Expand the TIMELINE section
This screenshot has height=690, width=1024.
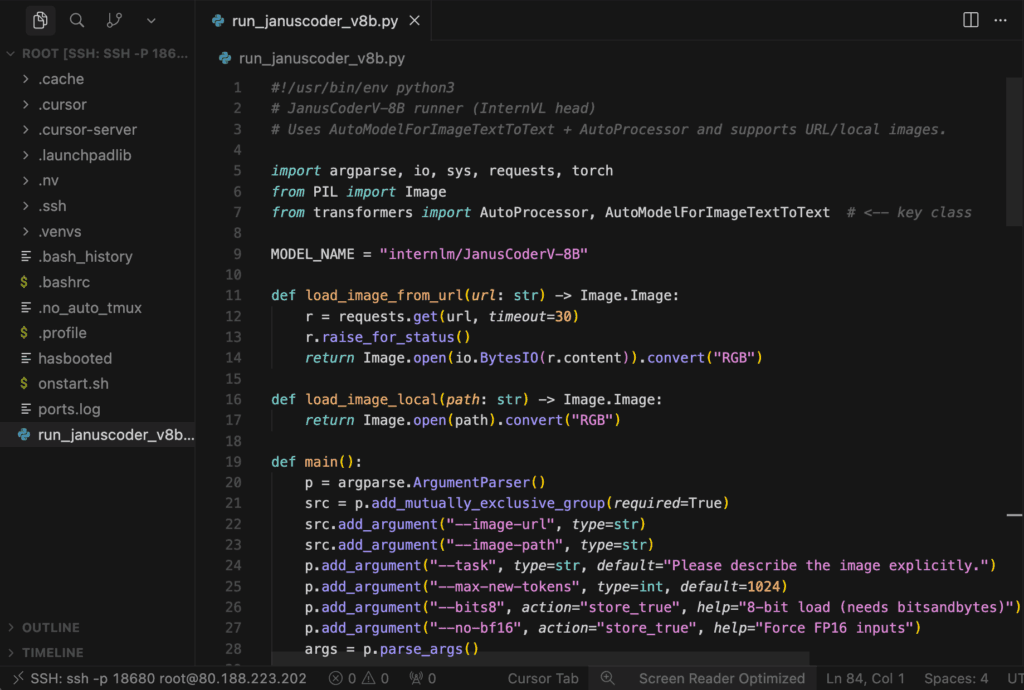(52, 653)
